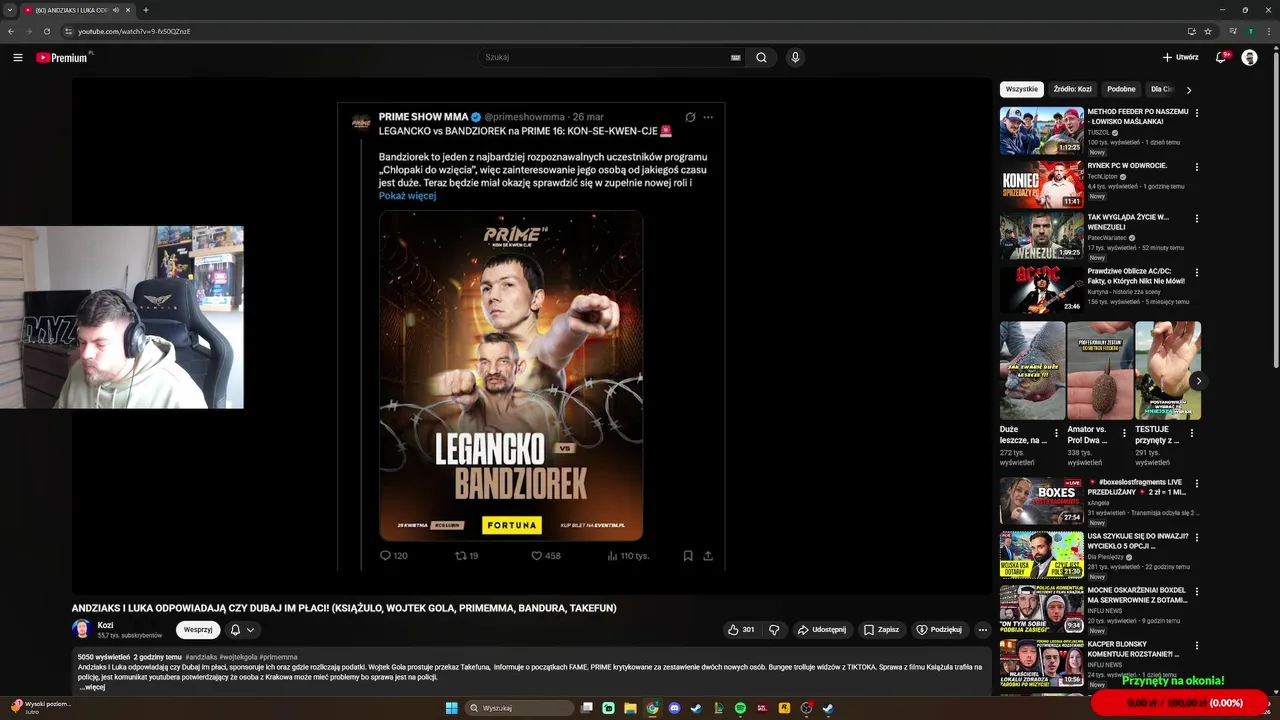This screenshot has width=1280, height=720.
Task: Go to YouTube Premium home logo
Action: (64, 57)
